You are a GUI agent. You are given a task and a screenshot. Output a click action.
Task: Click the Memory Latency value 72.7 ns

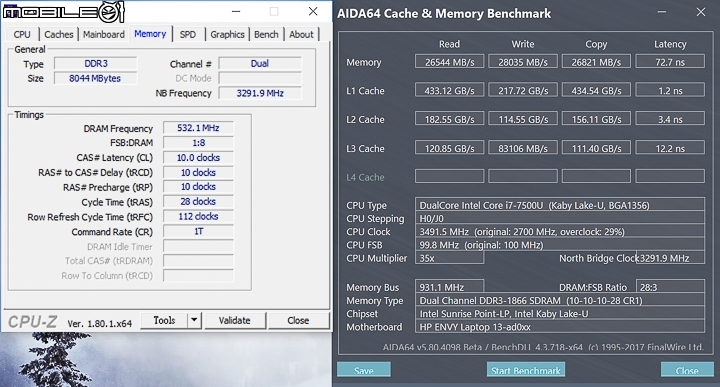(670, 62)
